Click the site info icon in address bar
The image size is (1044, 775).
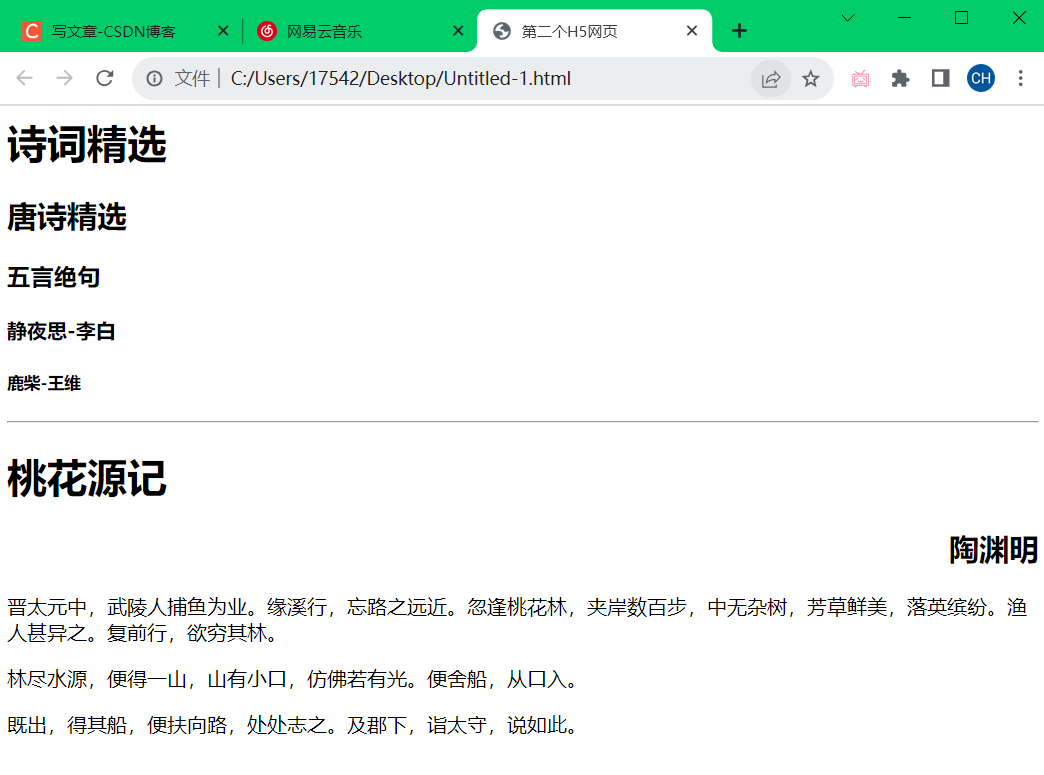154,78
